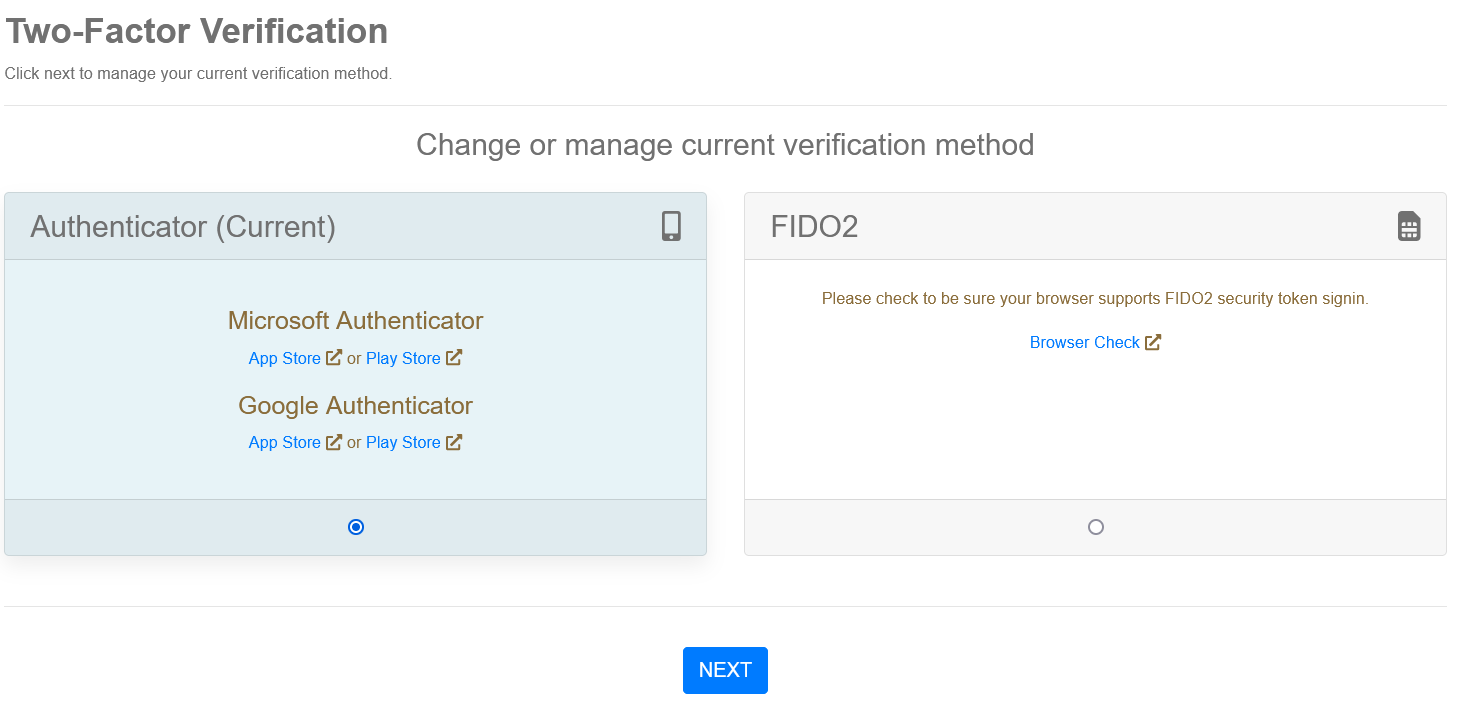Click the Authenticator (Current) card heading
The image size is (1477, 708).
[183, 227]
